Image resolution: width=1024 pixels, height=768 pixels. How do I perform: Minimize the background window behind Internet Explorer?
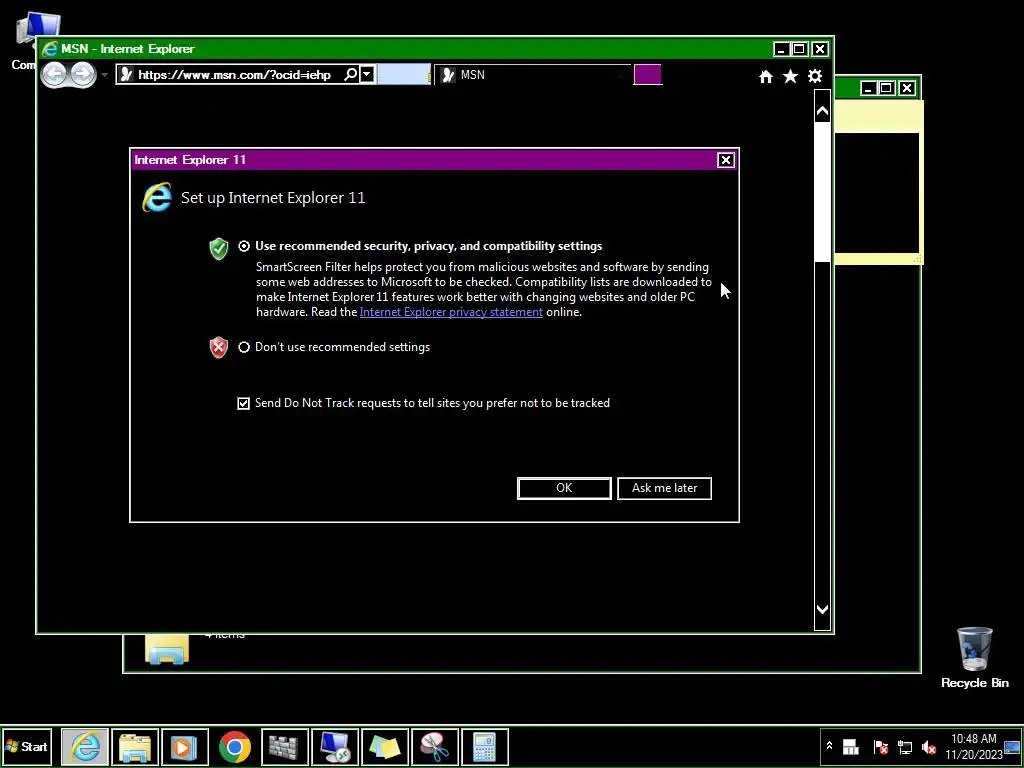pyautogui.click(x=868, y=88)
